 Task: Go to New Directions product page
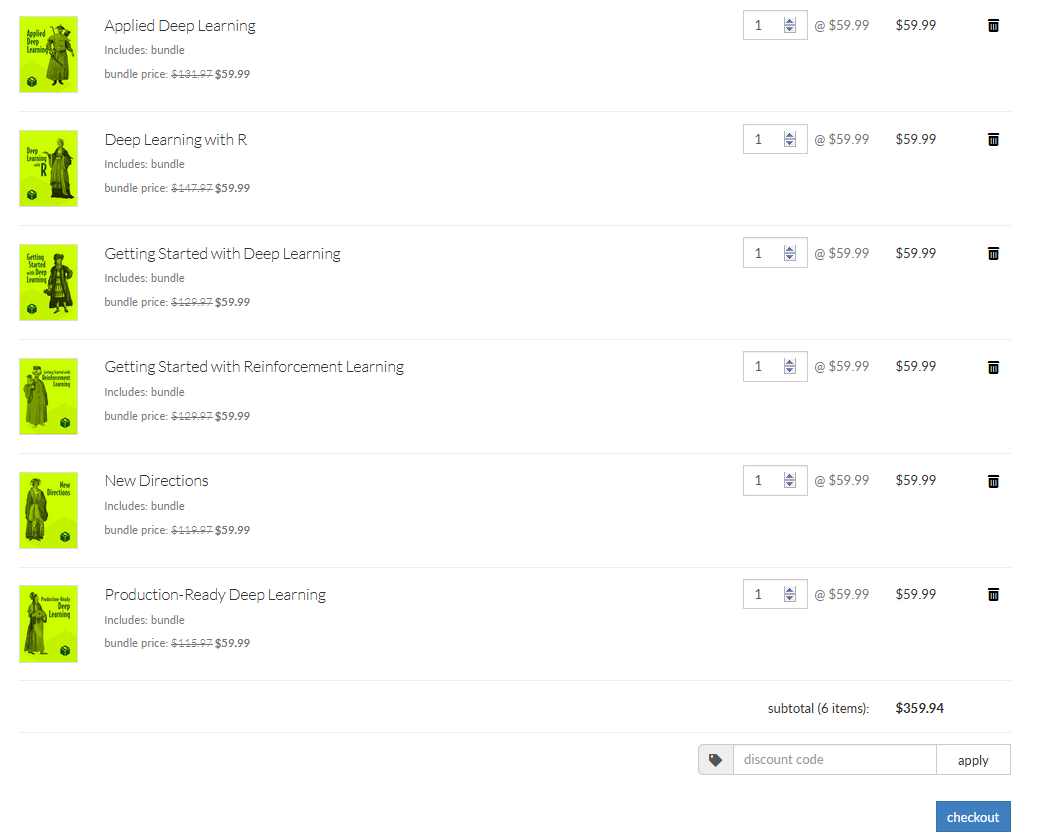[x=156, y=481]
